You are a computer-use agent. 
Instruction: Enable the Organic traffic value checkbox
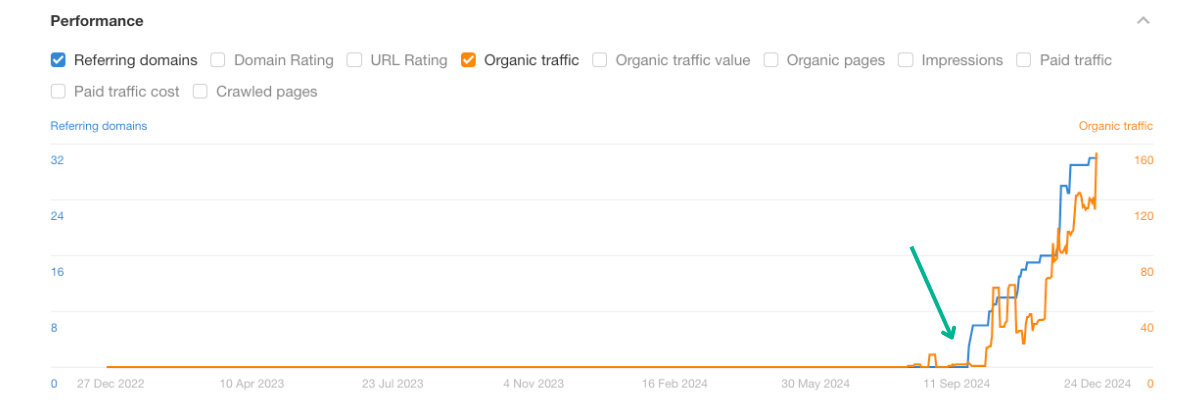pos(600,60)
